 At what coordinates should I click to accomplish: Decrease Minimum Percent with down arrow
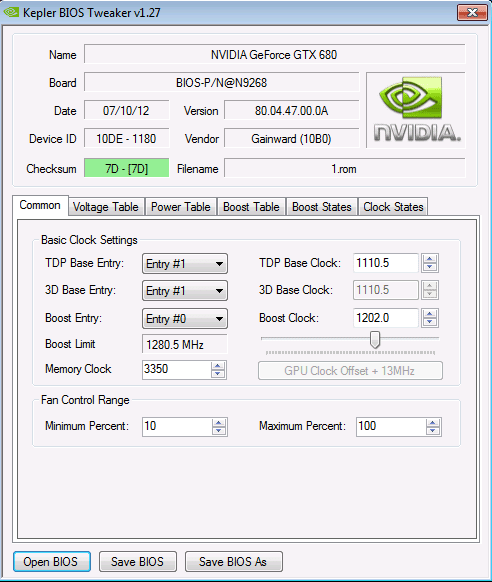click(x=219, y=431)
